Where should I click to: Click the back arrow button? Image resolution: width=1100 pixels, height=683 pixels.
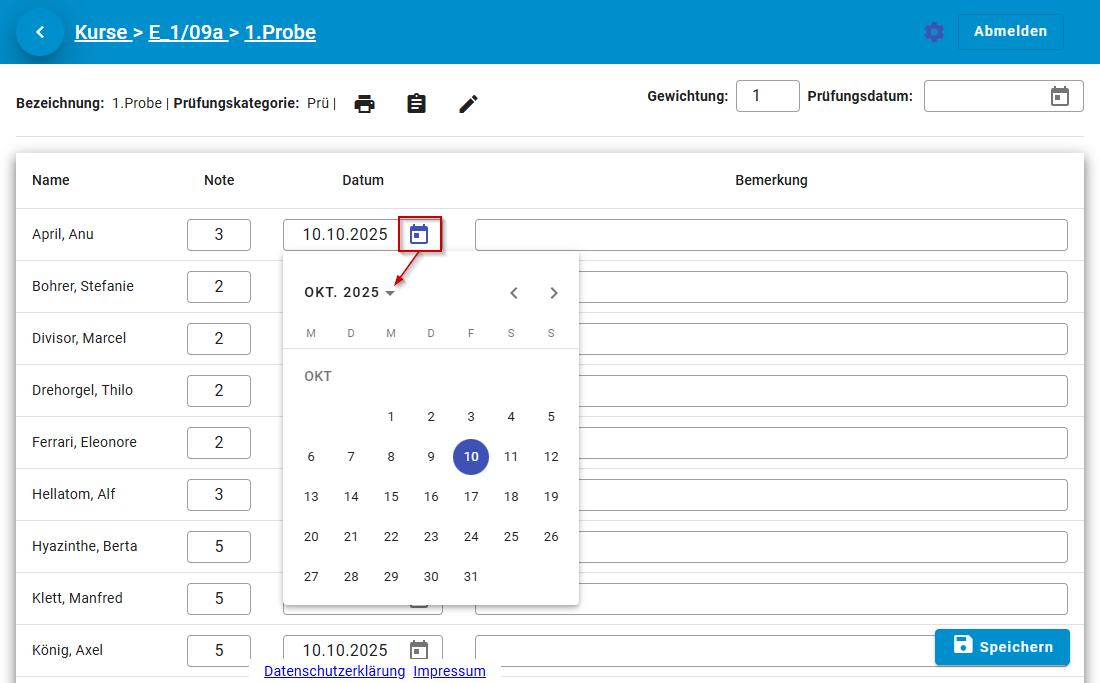click(40, 32)
